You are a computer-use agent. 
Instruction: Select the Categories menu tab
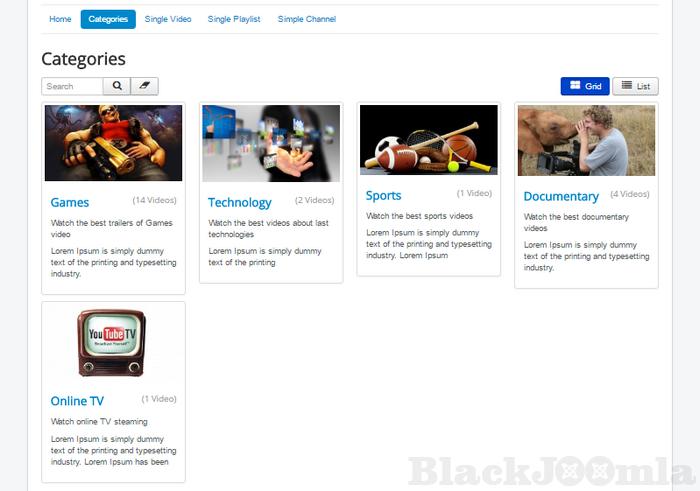coord(108,19)
